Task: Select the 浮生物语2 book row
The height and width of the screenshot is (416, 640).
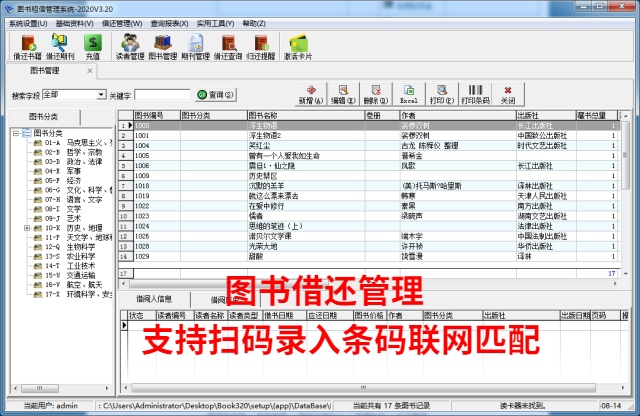Action: click(369, 136)
